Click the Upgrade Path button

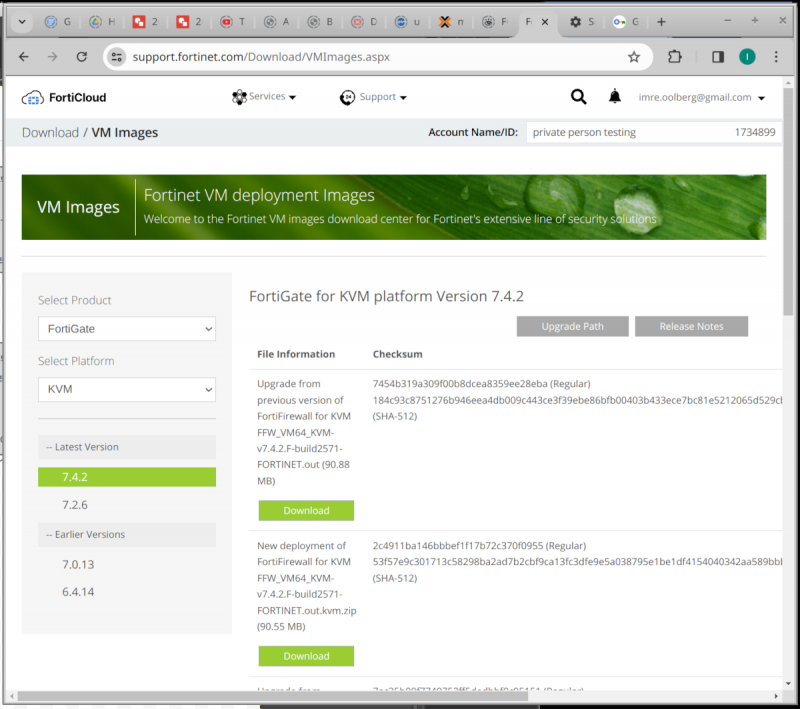pos(572,326)
